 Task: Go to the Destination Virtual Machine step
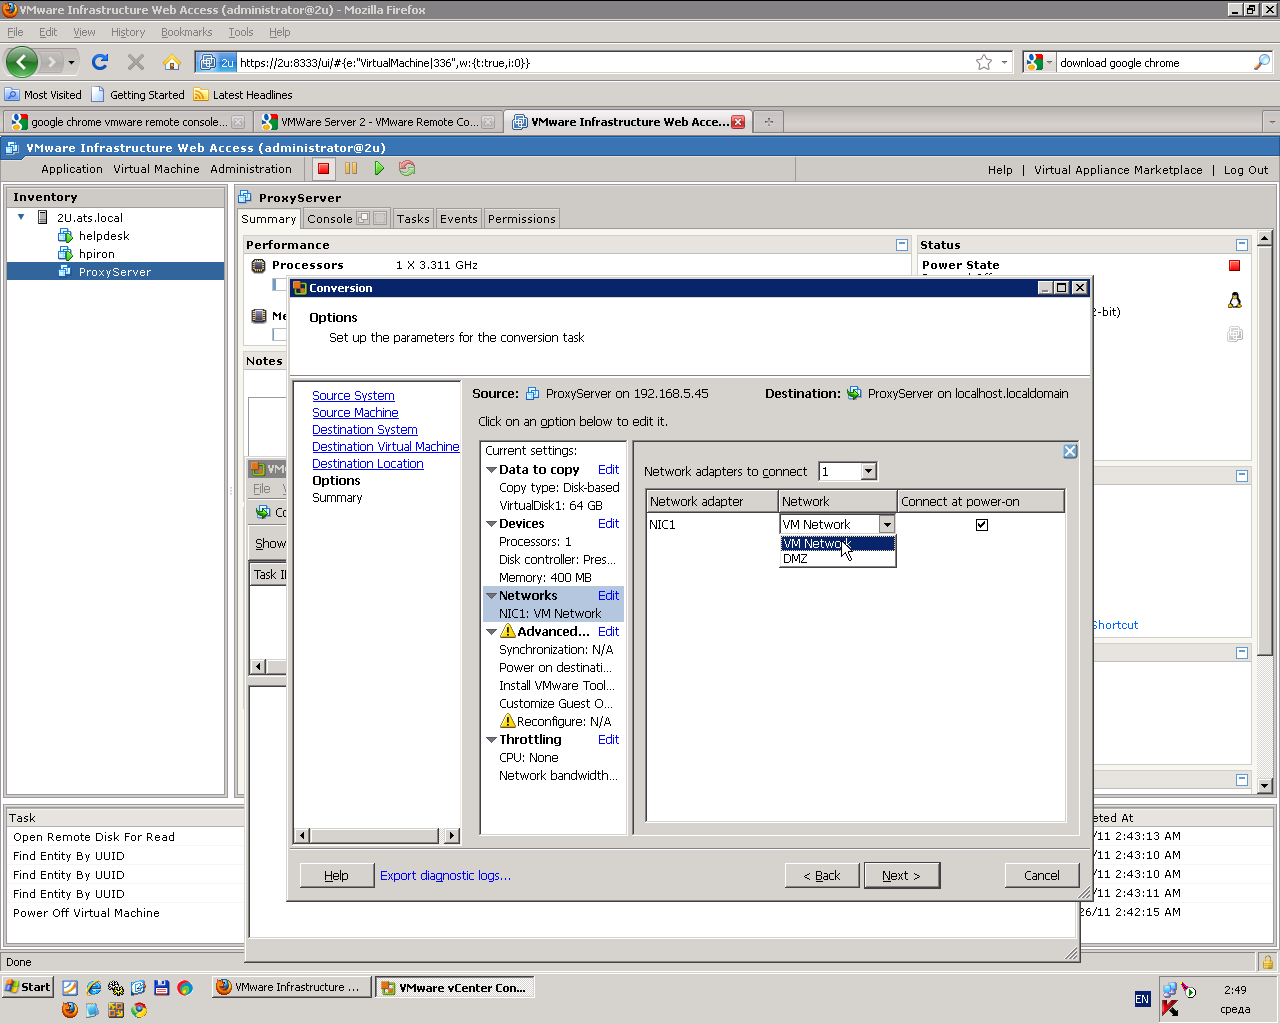[386, 447]
